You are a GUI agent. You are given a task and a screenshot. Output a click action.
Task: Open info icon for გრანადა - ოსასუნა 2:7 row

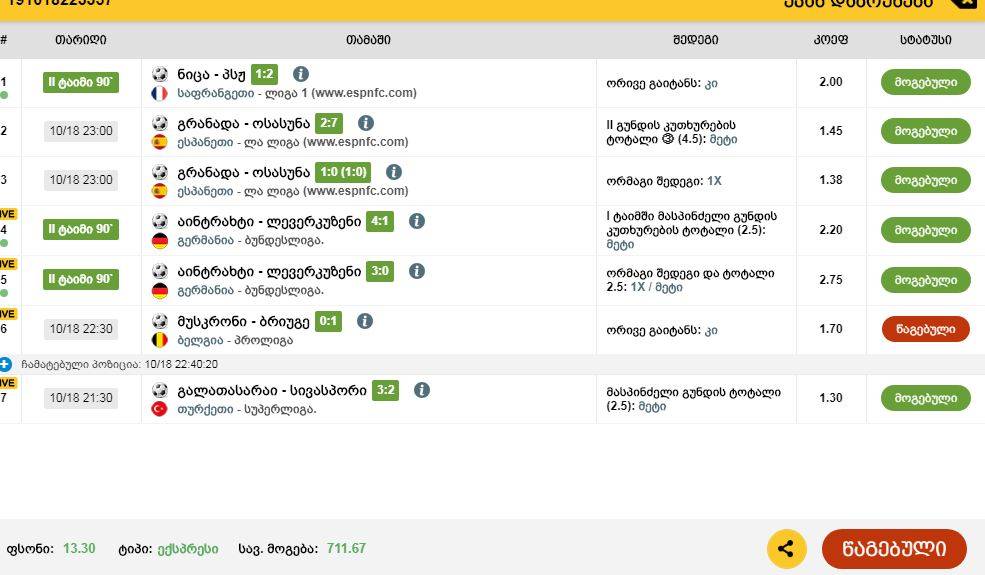click(366, 123)
